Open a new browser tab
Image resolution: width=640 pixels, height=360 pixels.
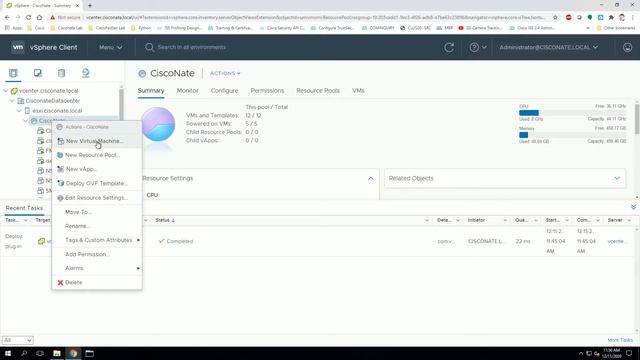tap(90, 6)
